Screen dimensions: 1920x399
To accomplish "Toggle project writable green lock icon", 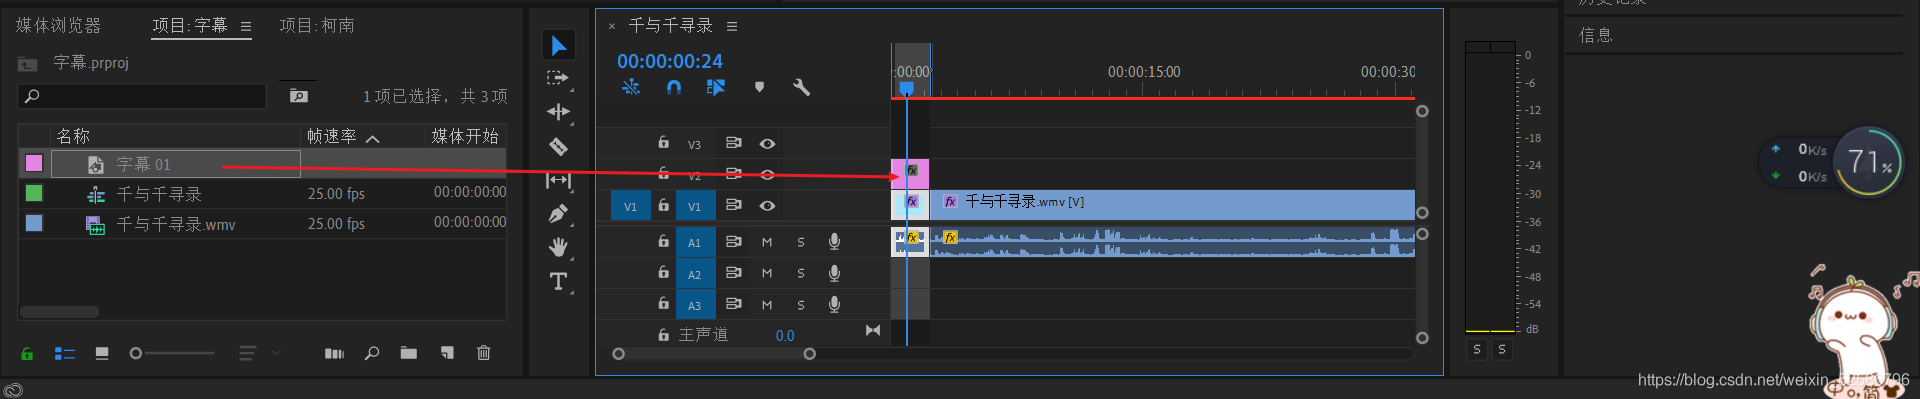I will pyautogui.click(x=27, y=353).
